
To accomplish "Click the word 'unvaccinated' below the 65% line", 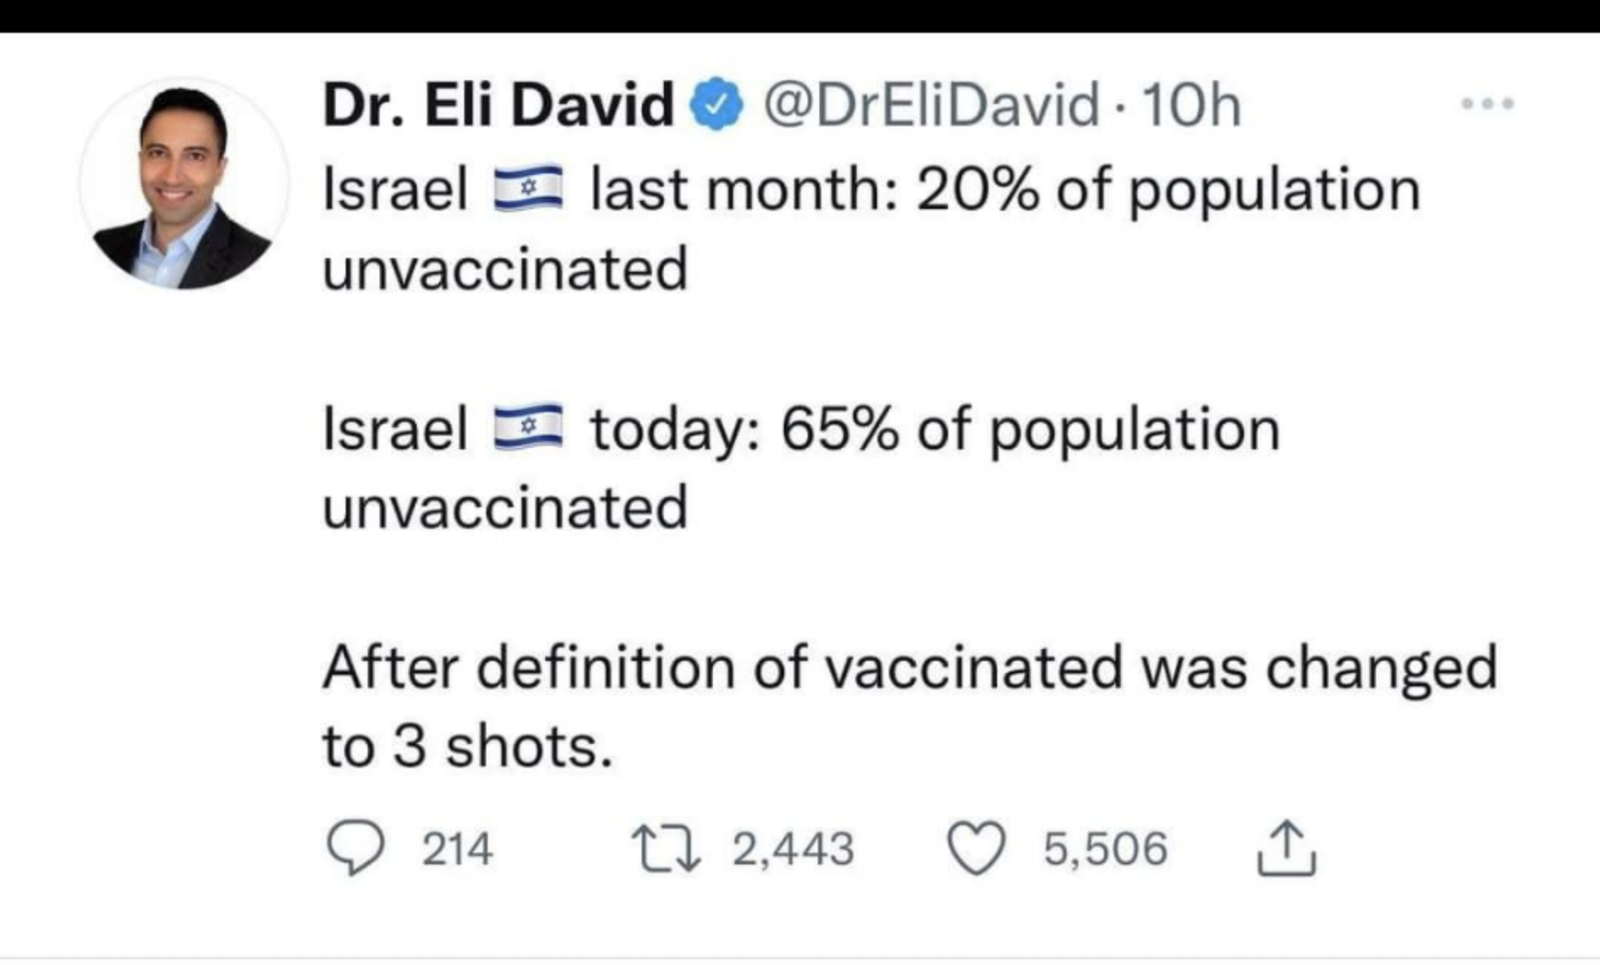I will [505, 508].
